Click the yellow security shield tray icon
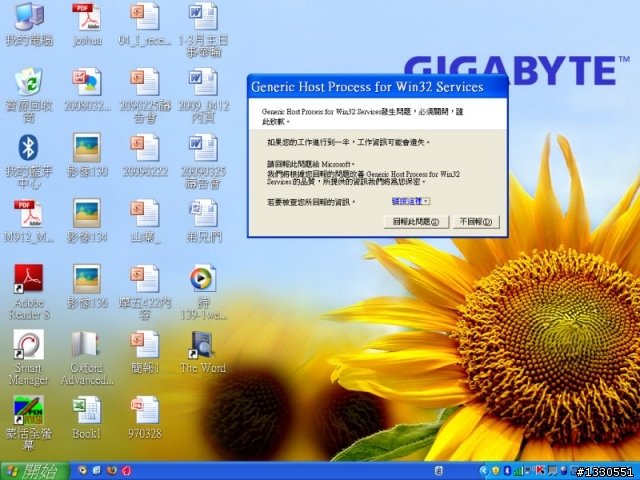Image resolution: width=640 pixels, height=480 pixels. coord(496,471)
